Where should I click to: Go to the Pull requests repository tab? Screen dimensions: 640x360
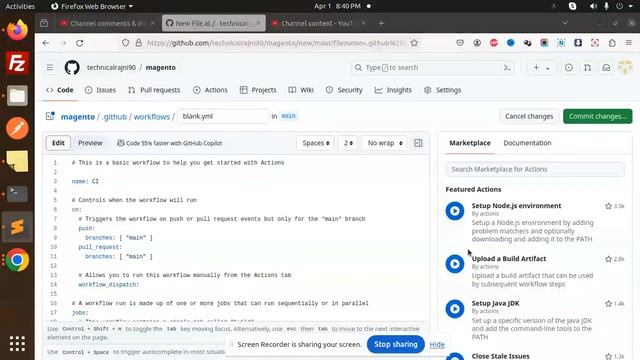pos(154,90)
